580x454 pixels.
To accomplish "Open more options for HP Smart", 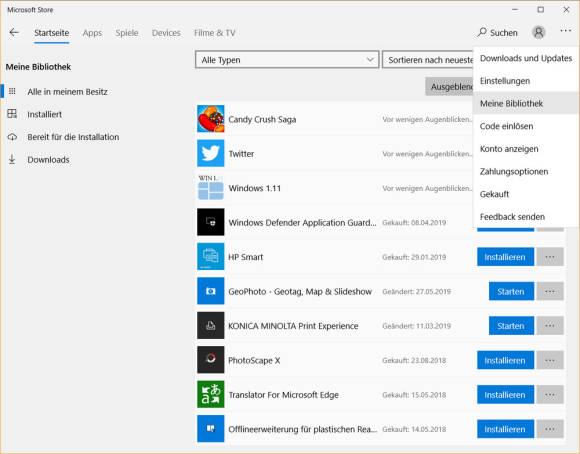I will [x=550, y=257].
